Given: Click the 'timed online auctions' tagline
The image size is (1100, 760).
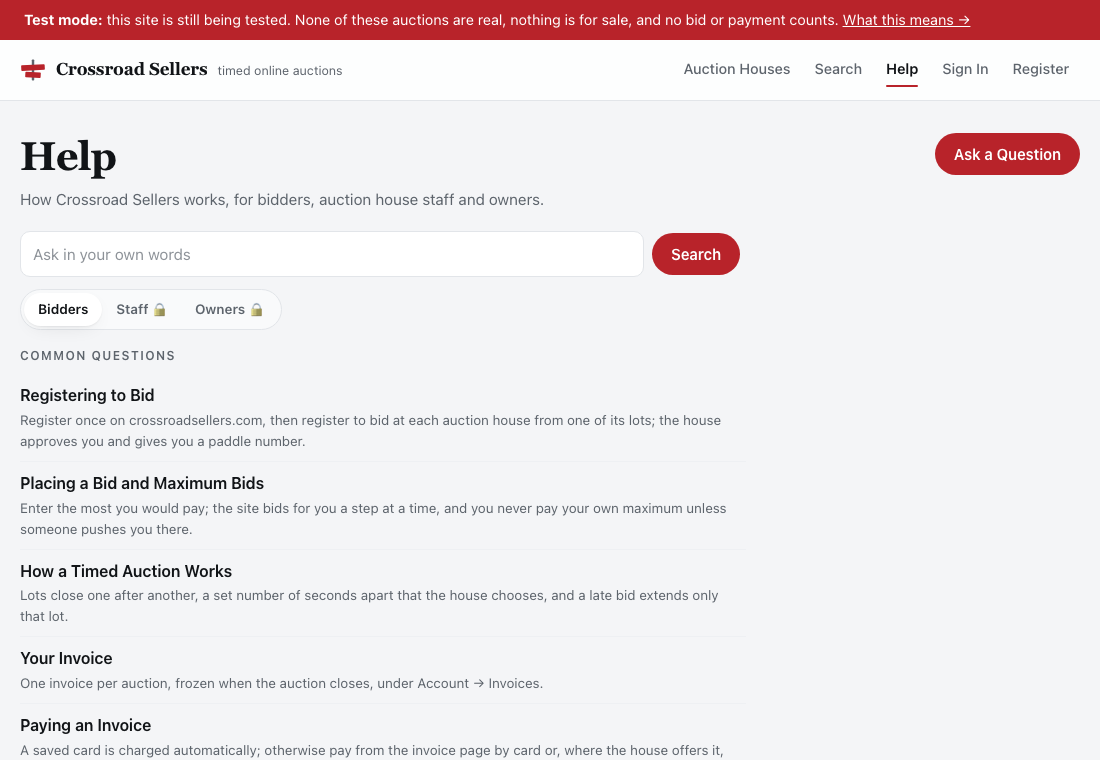Looking at the screenshot, I should 280,71.
